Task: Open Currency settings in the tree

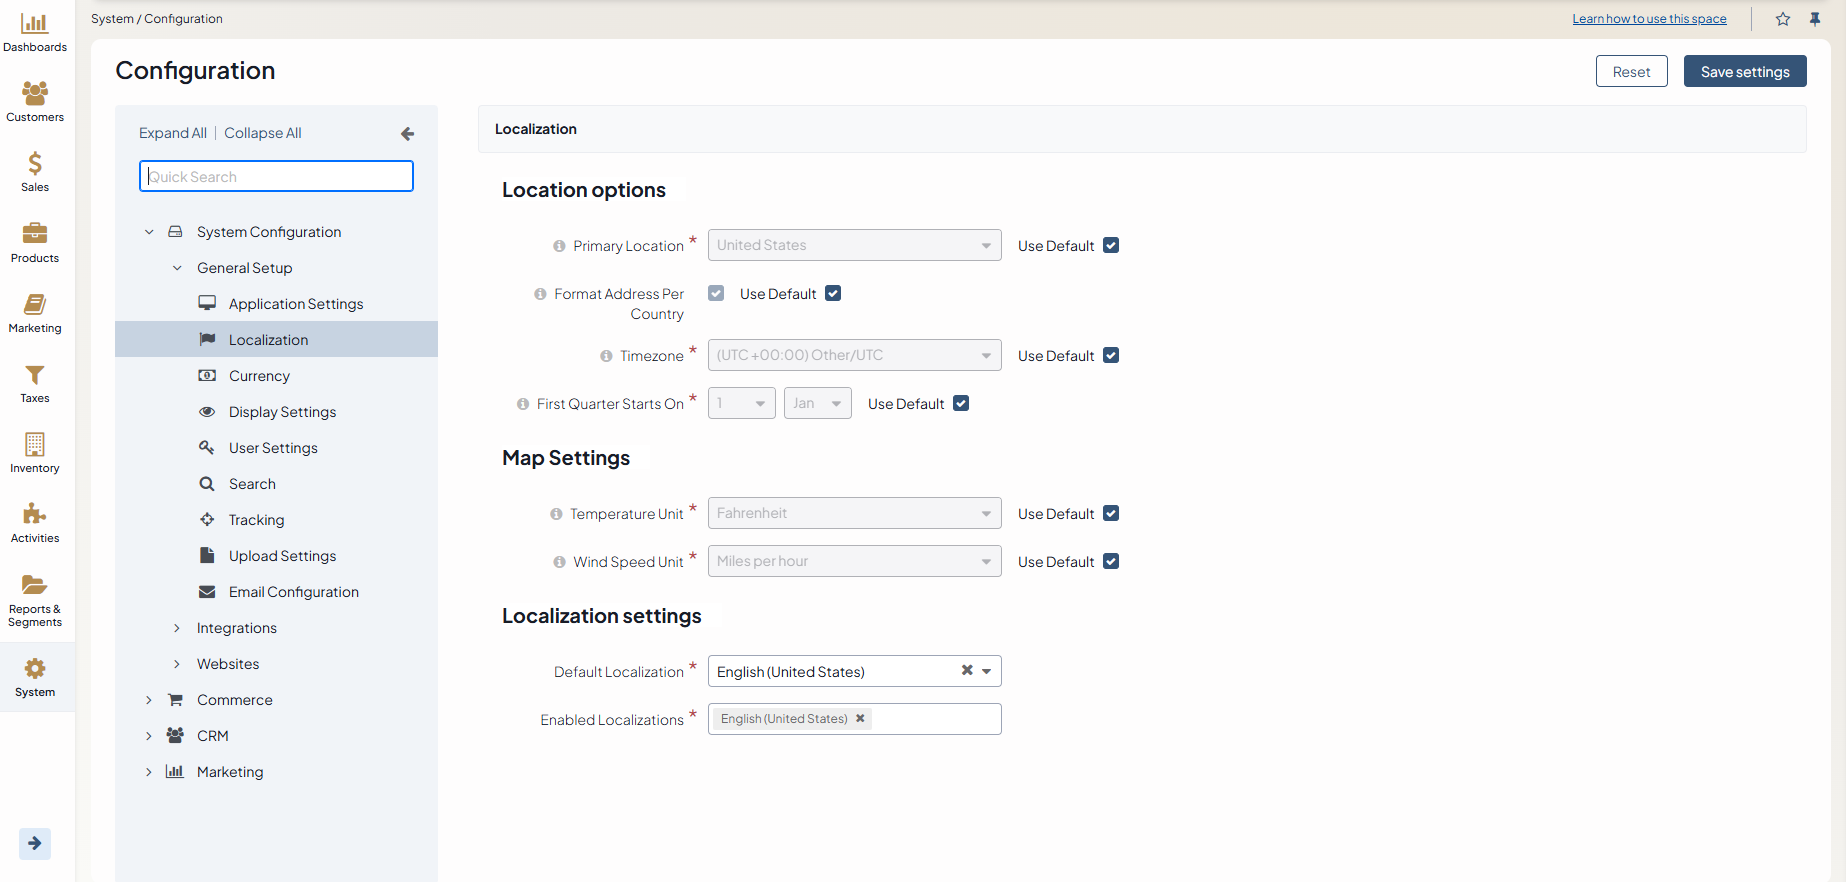Action: coord(259,376)
